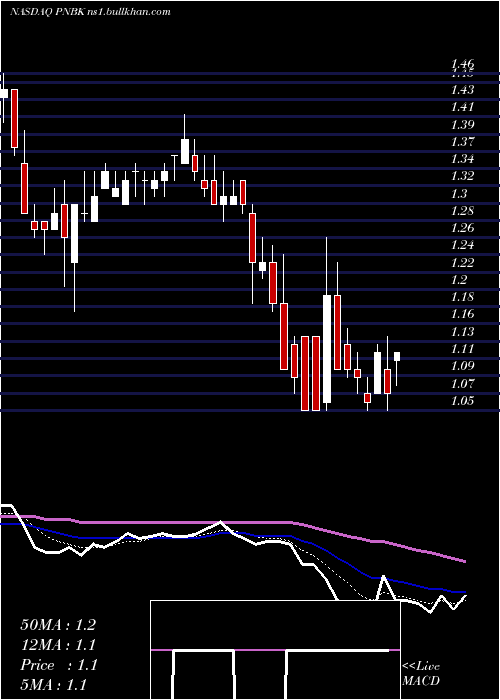Click the NASDAQ PNBK chart title
This screenshot has width=500, height=700.
[x=90, y=12]
